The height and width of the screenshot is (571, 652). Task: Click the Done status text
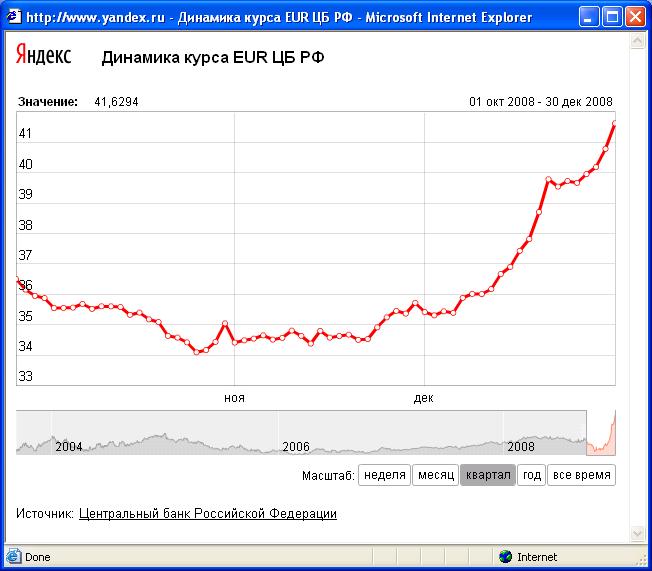[37, 557]
